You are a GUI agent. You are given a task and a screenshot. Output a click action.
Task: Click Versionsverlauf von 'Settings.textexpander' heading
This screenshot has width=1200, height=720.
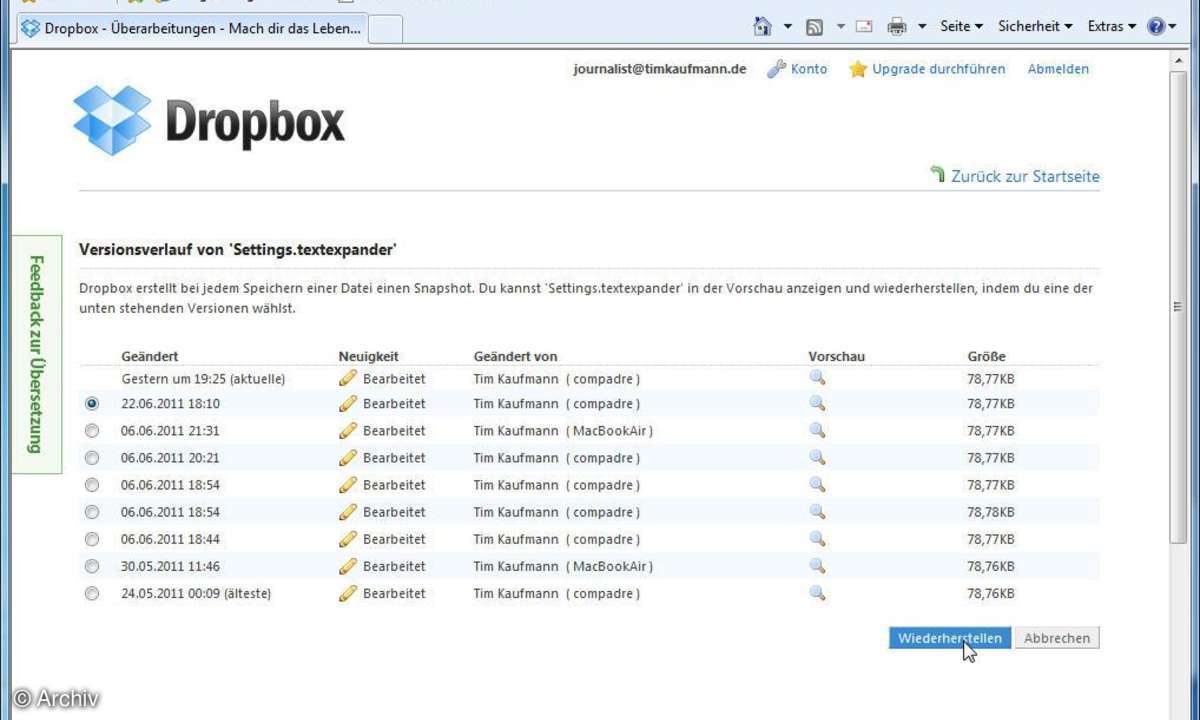[x=238, y=249]
